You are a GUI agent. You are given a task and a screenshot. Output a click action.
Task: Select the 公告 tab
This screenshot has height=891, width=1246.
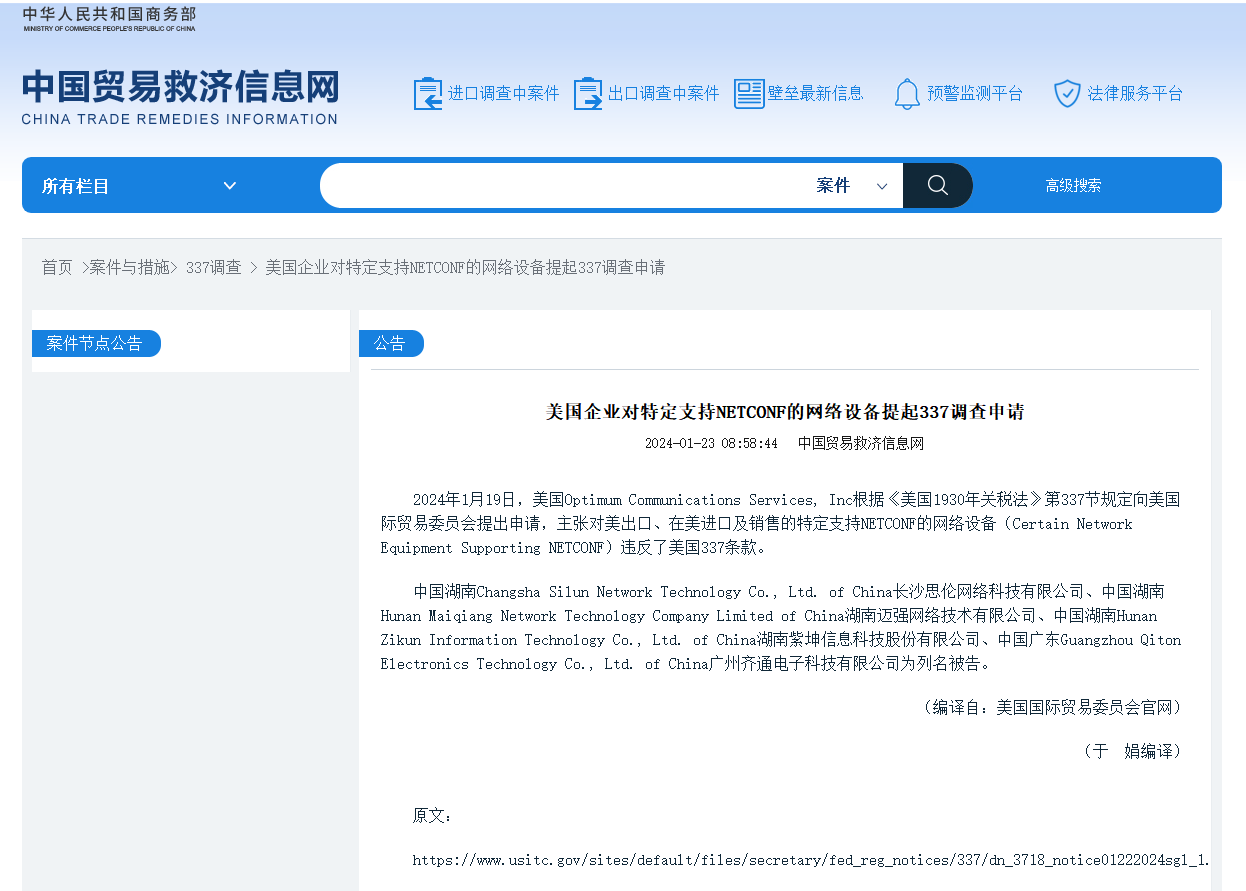click(x=391, y=343)
